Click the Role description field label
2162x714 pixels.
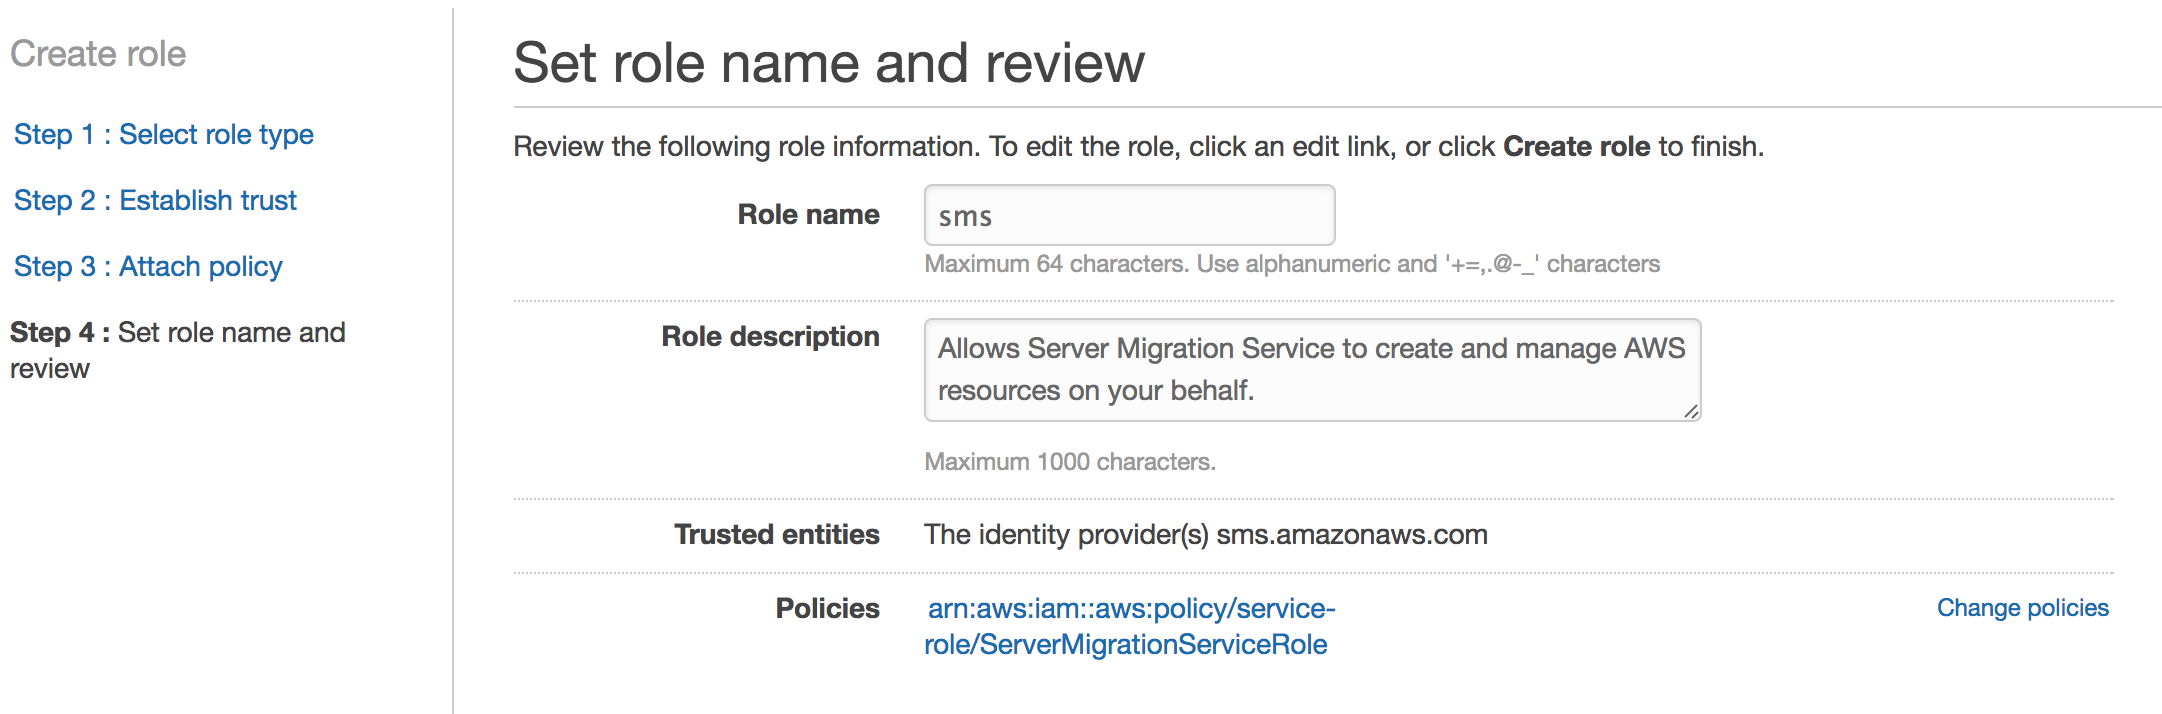pos(770,336)
